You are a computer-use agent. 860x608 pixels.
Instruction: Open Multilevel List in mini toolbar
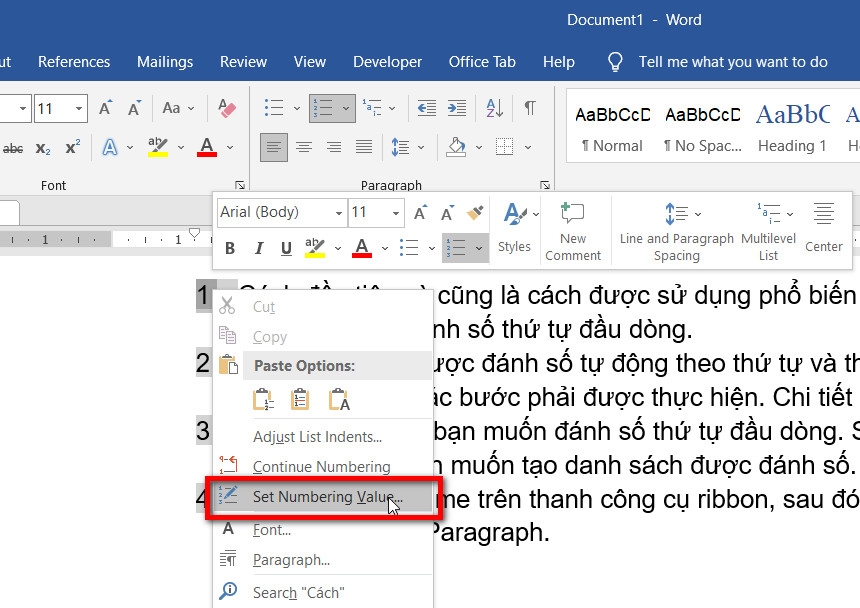(768, 231)
